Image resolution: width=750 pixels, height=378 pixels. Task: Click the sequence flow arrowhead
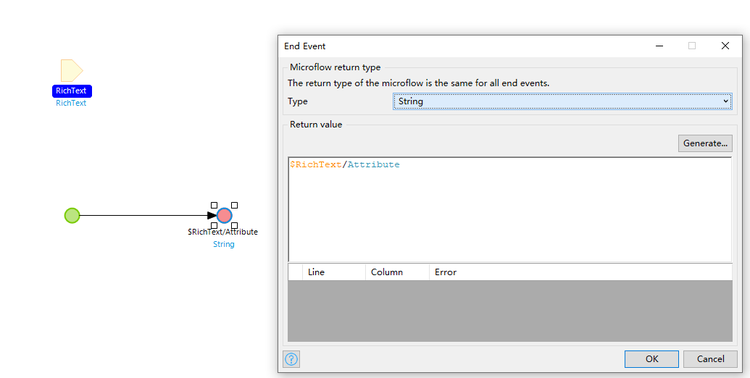pyautogui.click(x=212, y=215)
